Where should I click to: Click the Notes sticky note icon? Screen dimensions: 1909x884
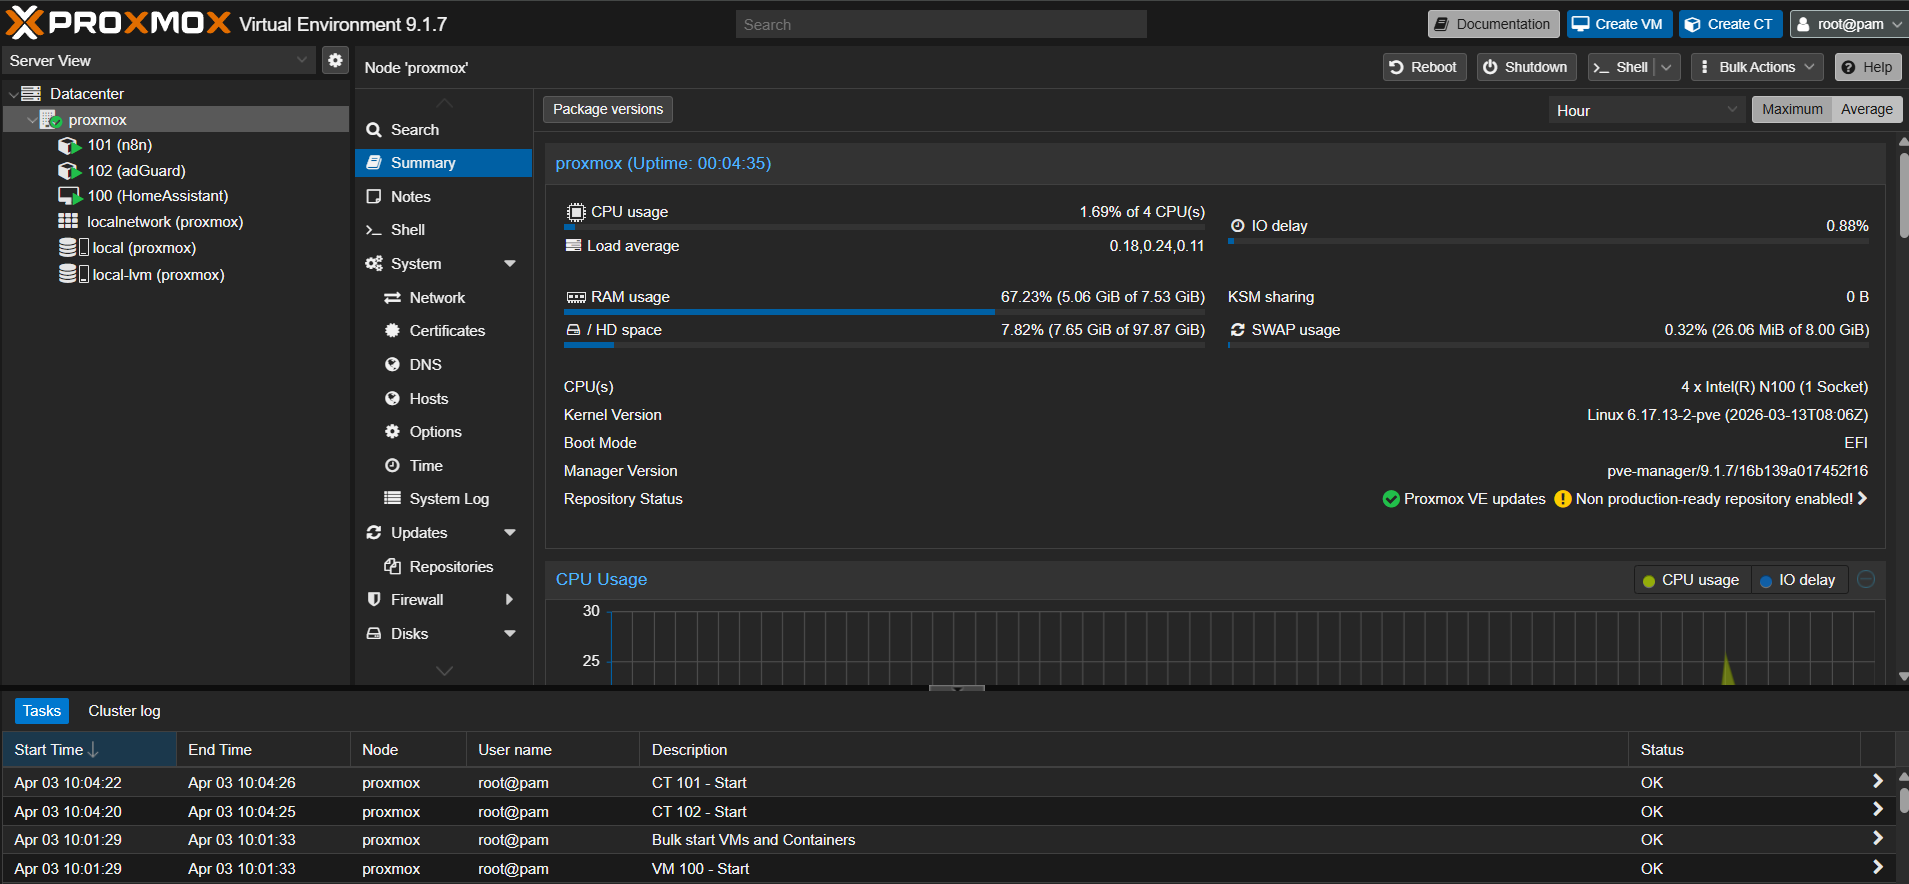tap(374, 197)
